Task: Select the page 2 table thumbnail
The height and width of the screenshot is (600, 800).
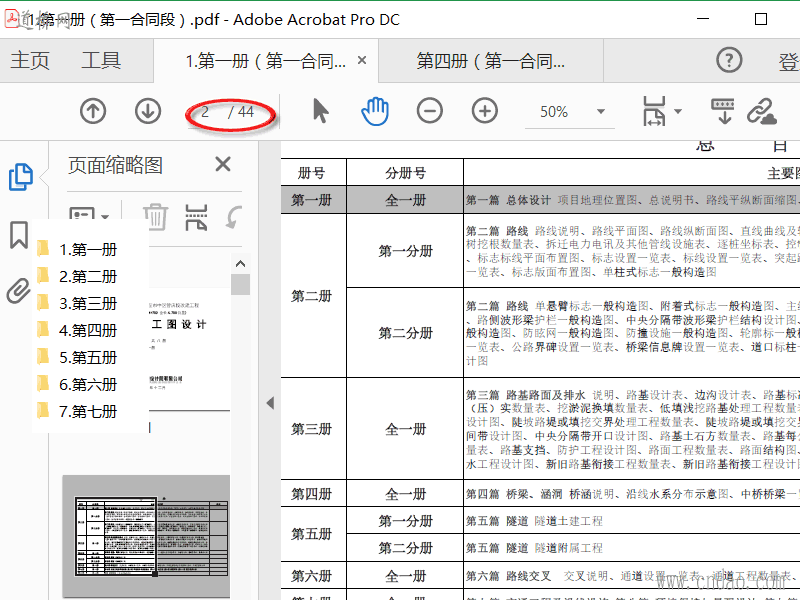Action: click(146, 536)
